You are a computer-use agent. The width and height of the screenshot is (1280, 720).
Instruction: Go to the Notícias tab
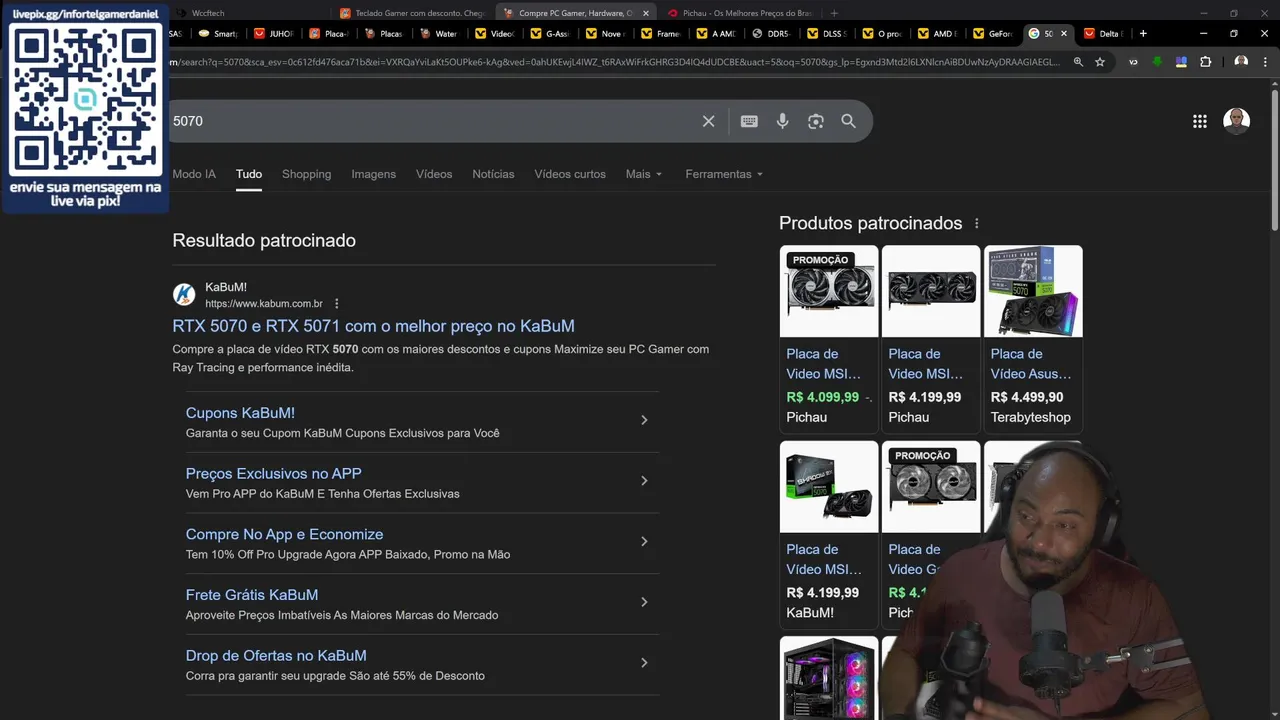(x=493, y=174)
